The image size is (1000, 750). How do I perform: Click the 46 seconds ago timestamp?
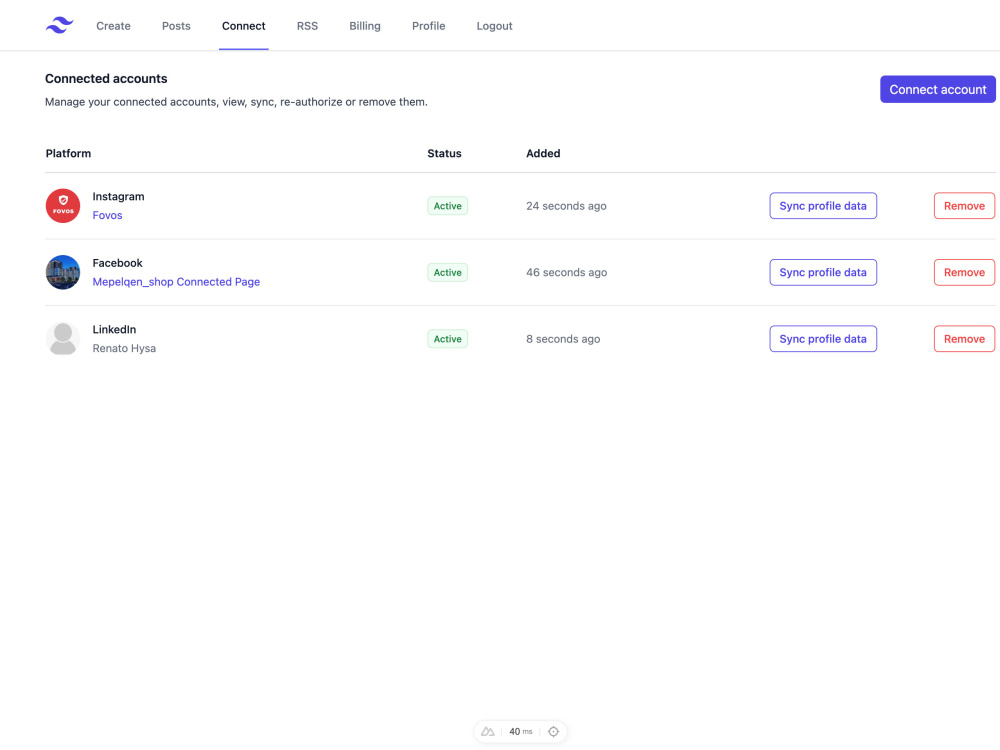(x=566, y=272)
